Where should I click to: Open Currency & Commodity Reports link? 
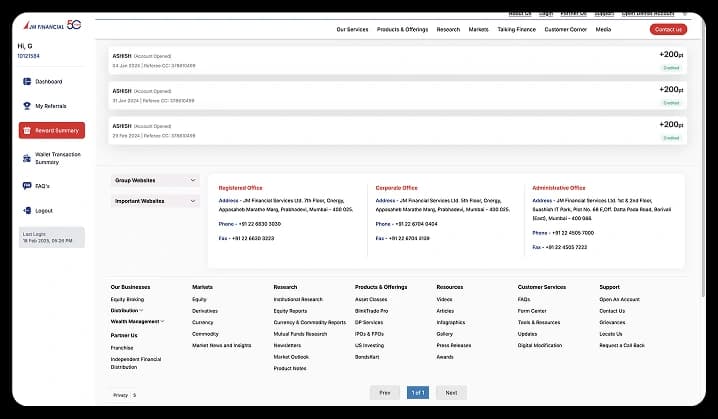(x=310, y=322)
